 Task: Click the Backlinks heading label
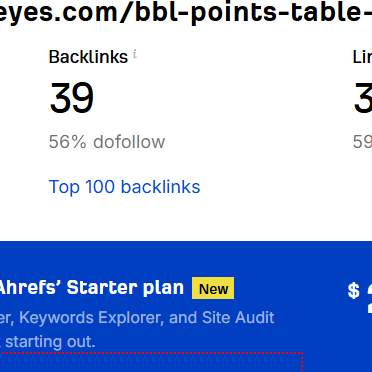88,57
